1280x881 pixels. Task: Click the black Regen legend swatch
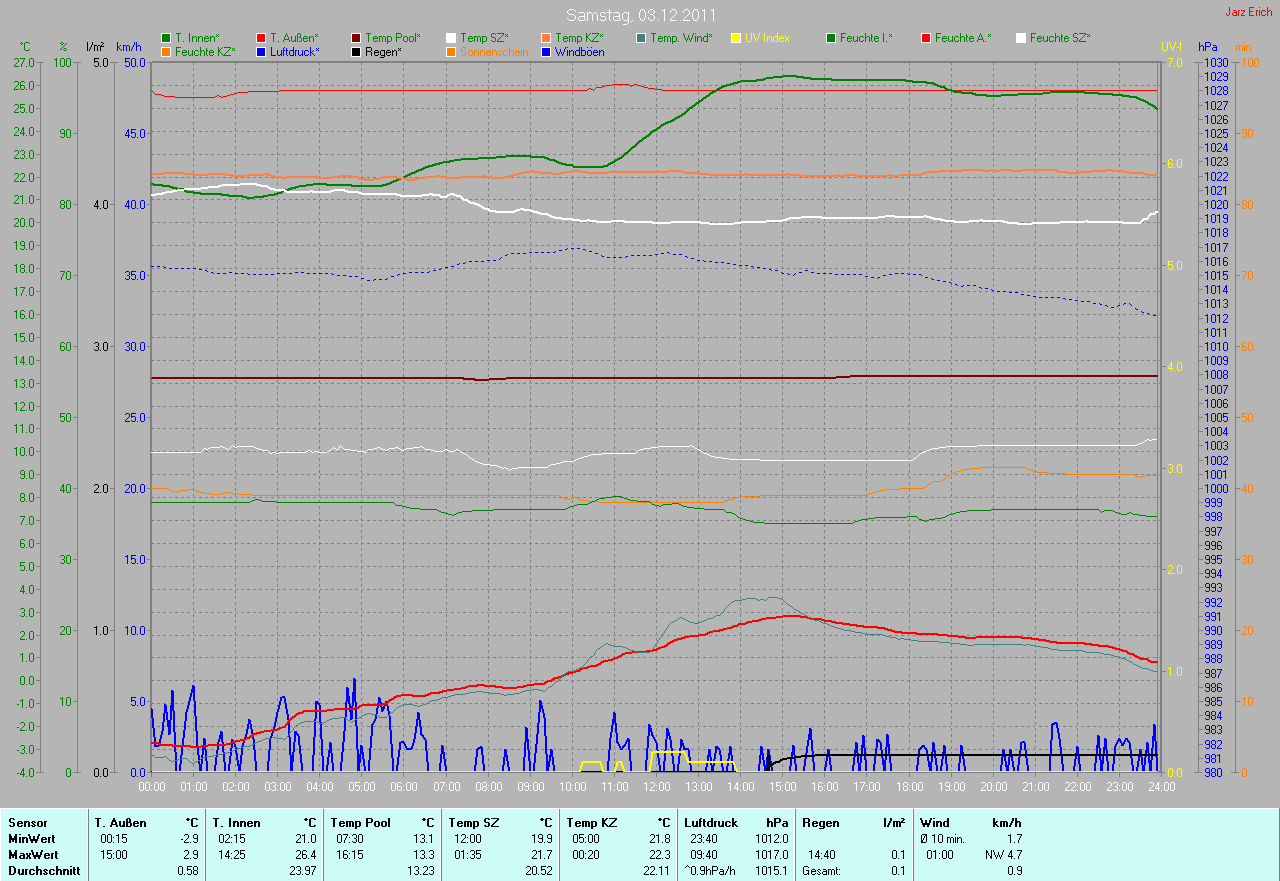[x=357, y=51]
